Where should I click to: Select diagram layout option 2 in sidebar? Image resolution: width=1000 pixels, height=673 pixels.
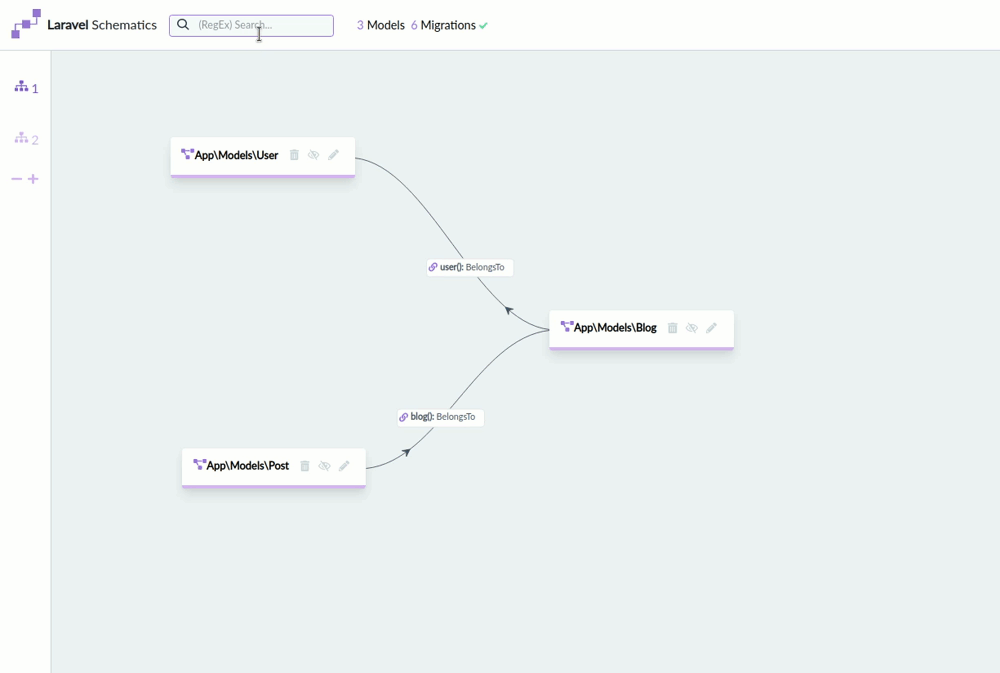pyautogui.click(x=26, y=138)
